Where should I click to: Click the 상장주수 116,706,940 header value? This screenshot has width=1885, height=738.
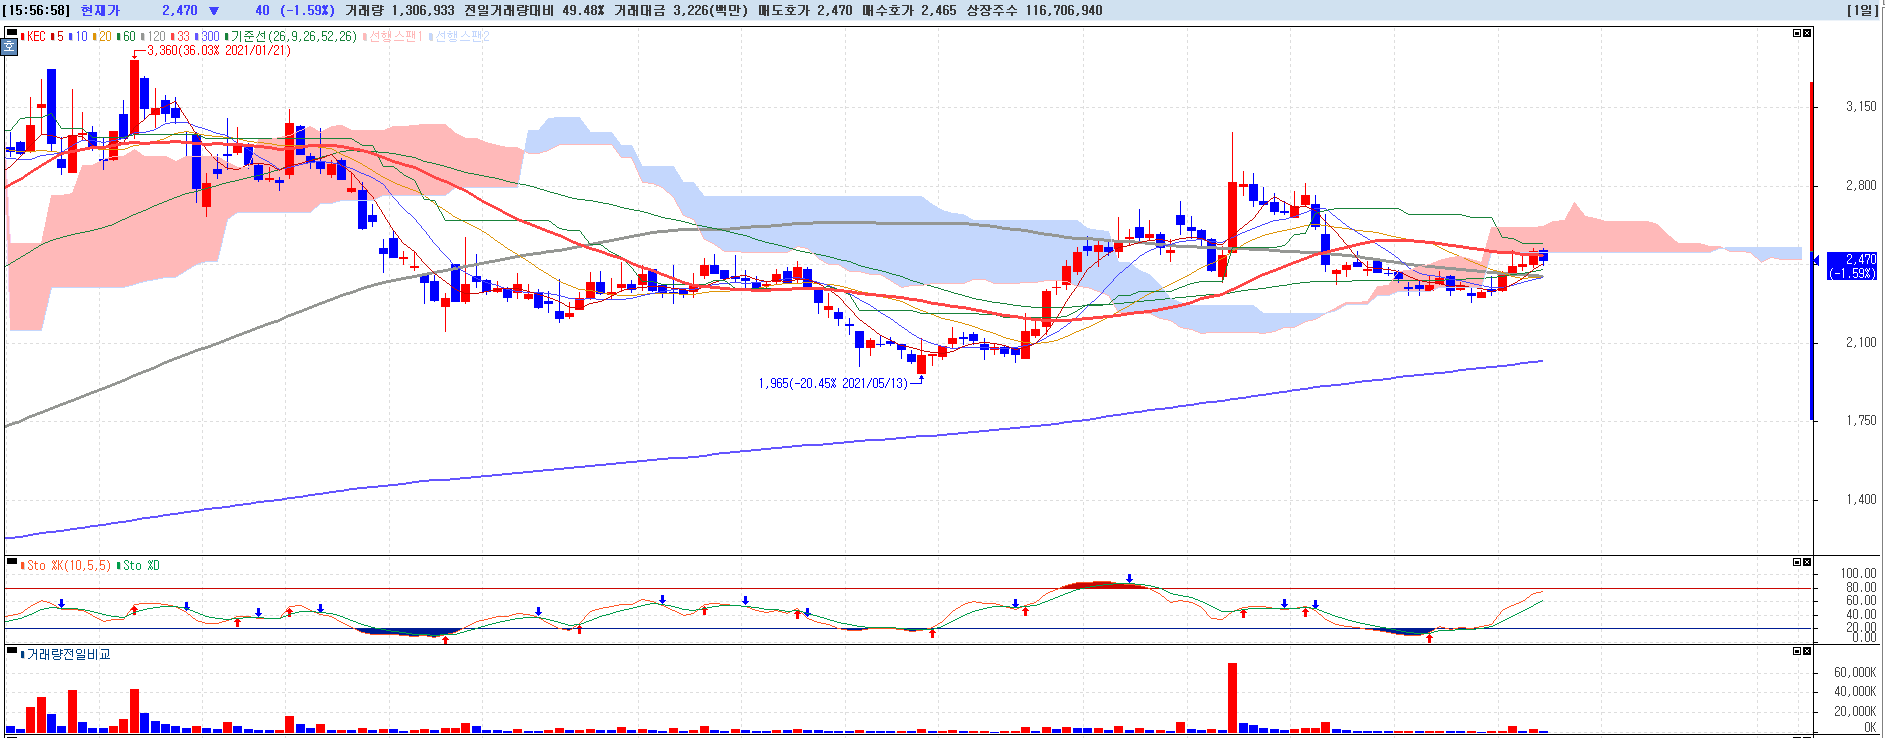click(x=1034, y=10)
